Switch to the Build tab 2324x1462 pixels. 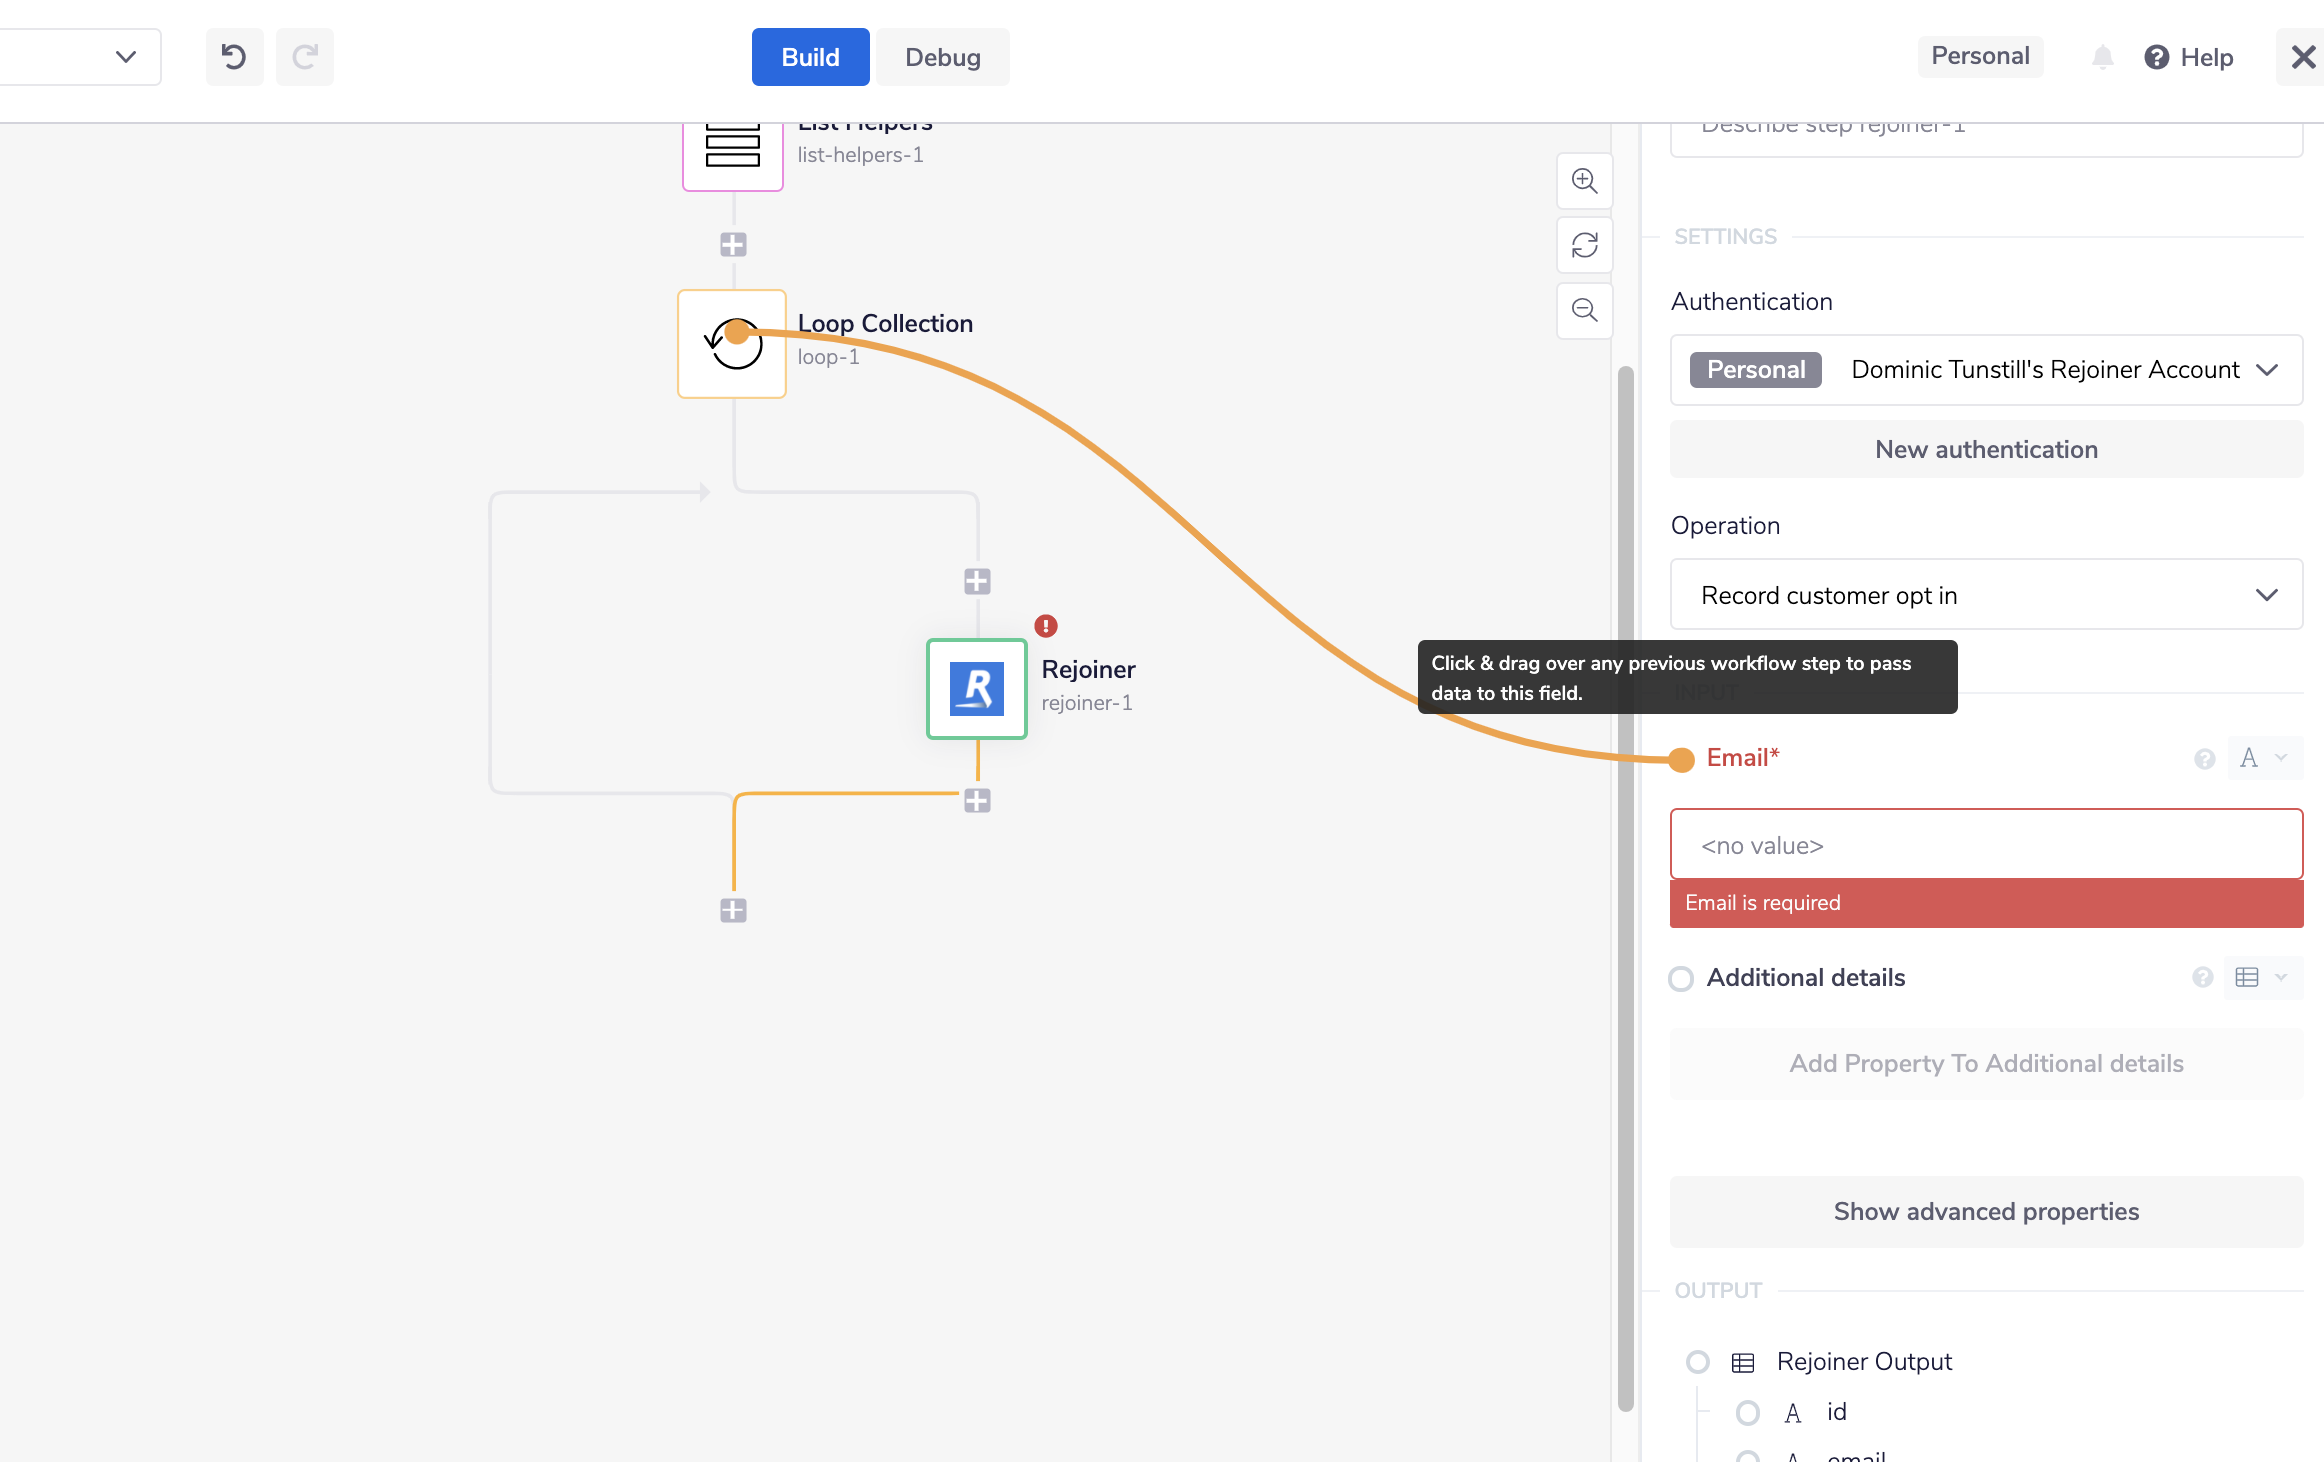tap(810, 57)
